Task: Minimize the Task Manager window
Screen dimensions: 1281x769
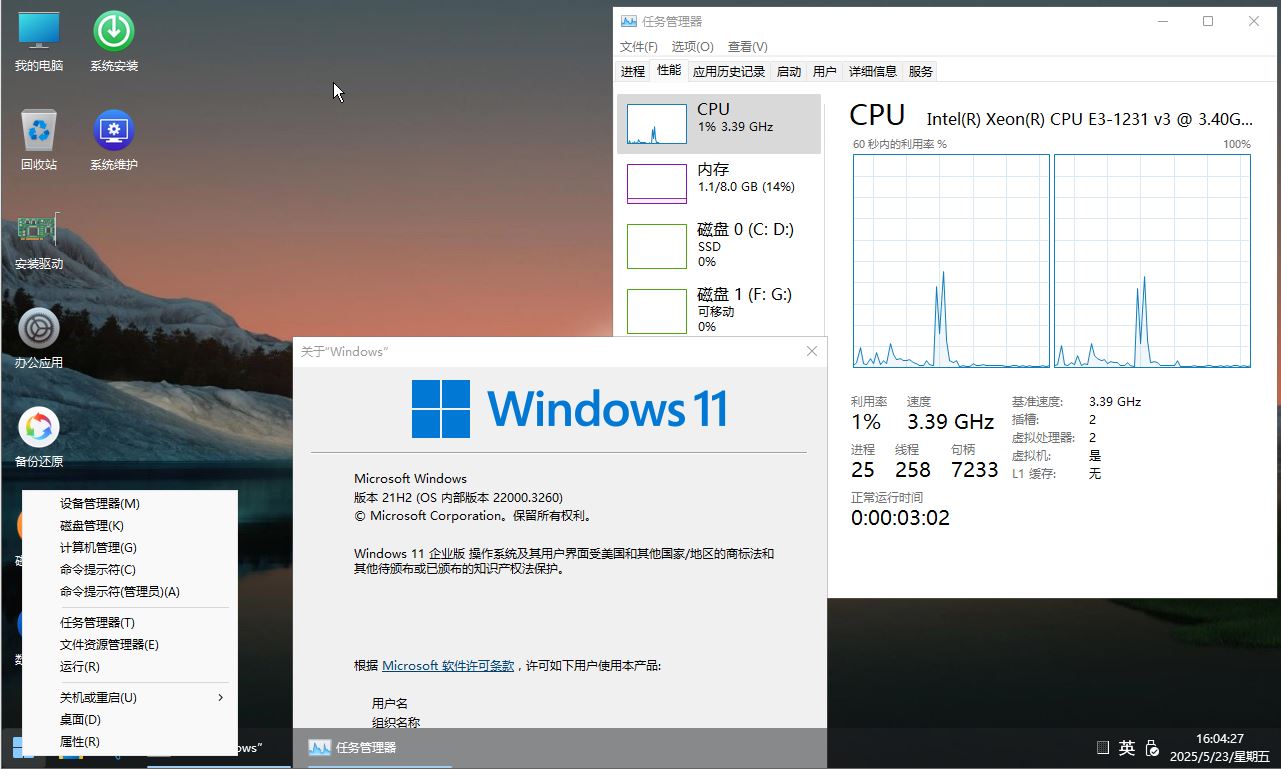Action: tap(1162, 21)
